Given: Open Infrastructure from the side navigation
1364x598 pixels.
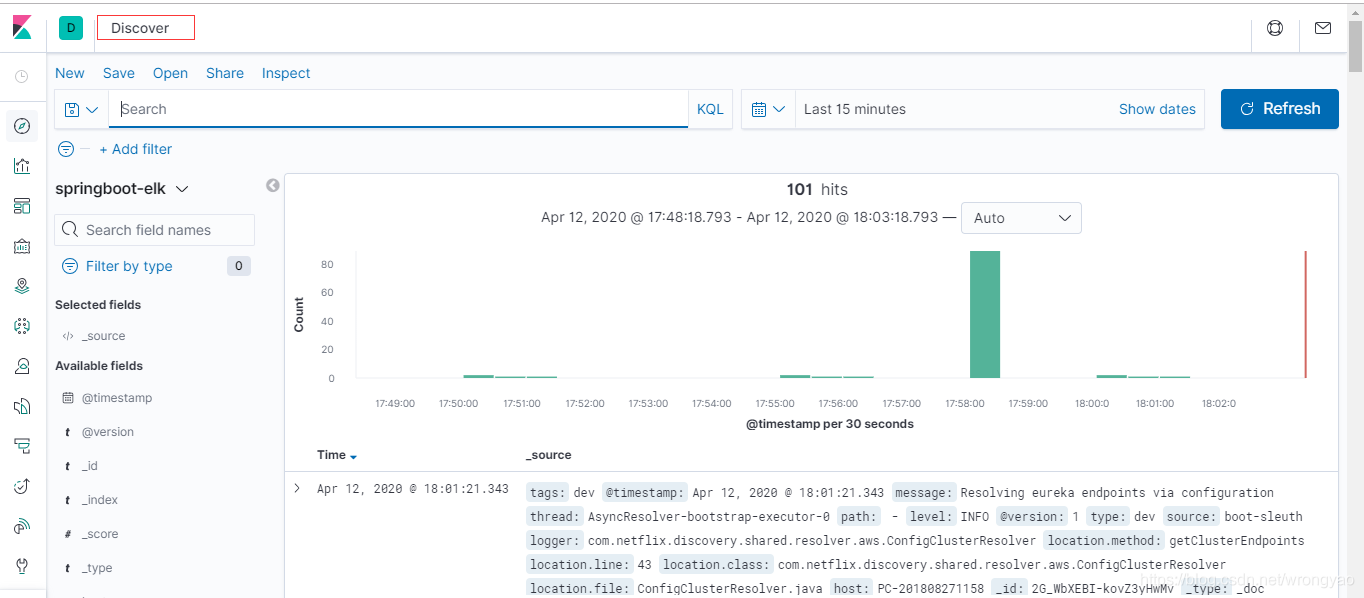Looking at the screenshot, I should (22, 366).
